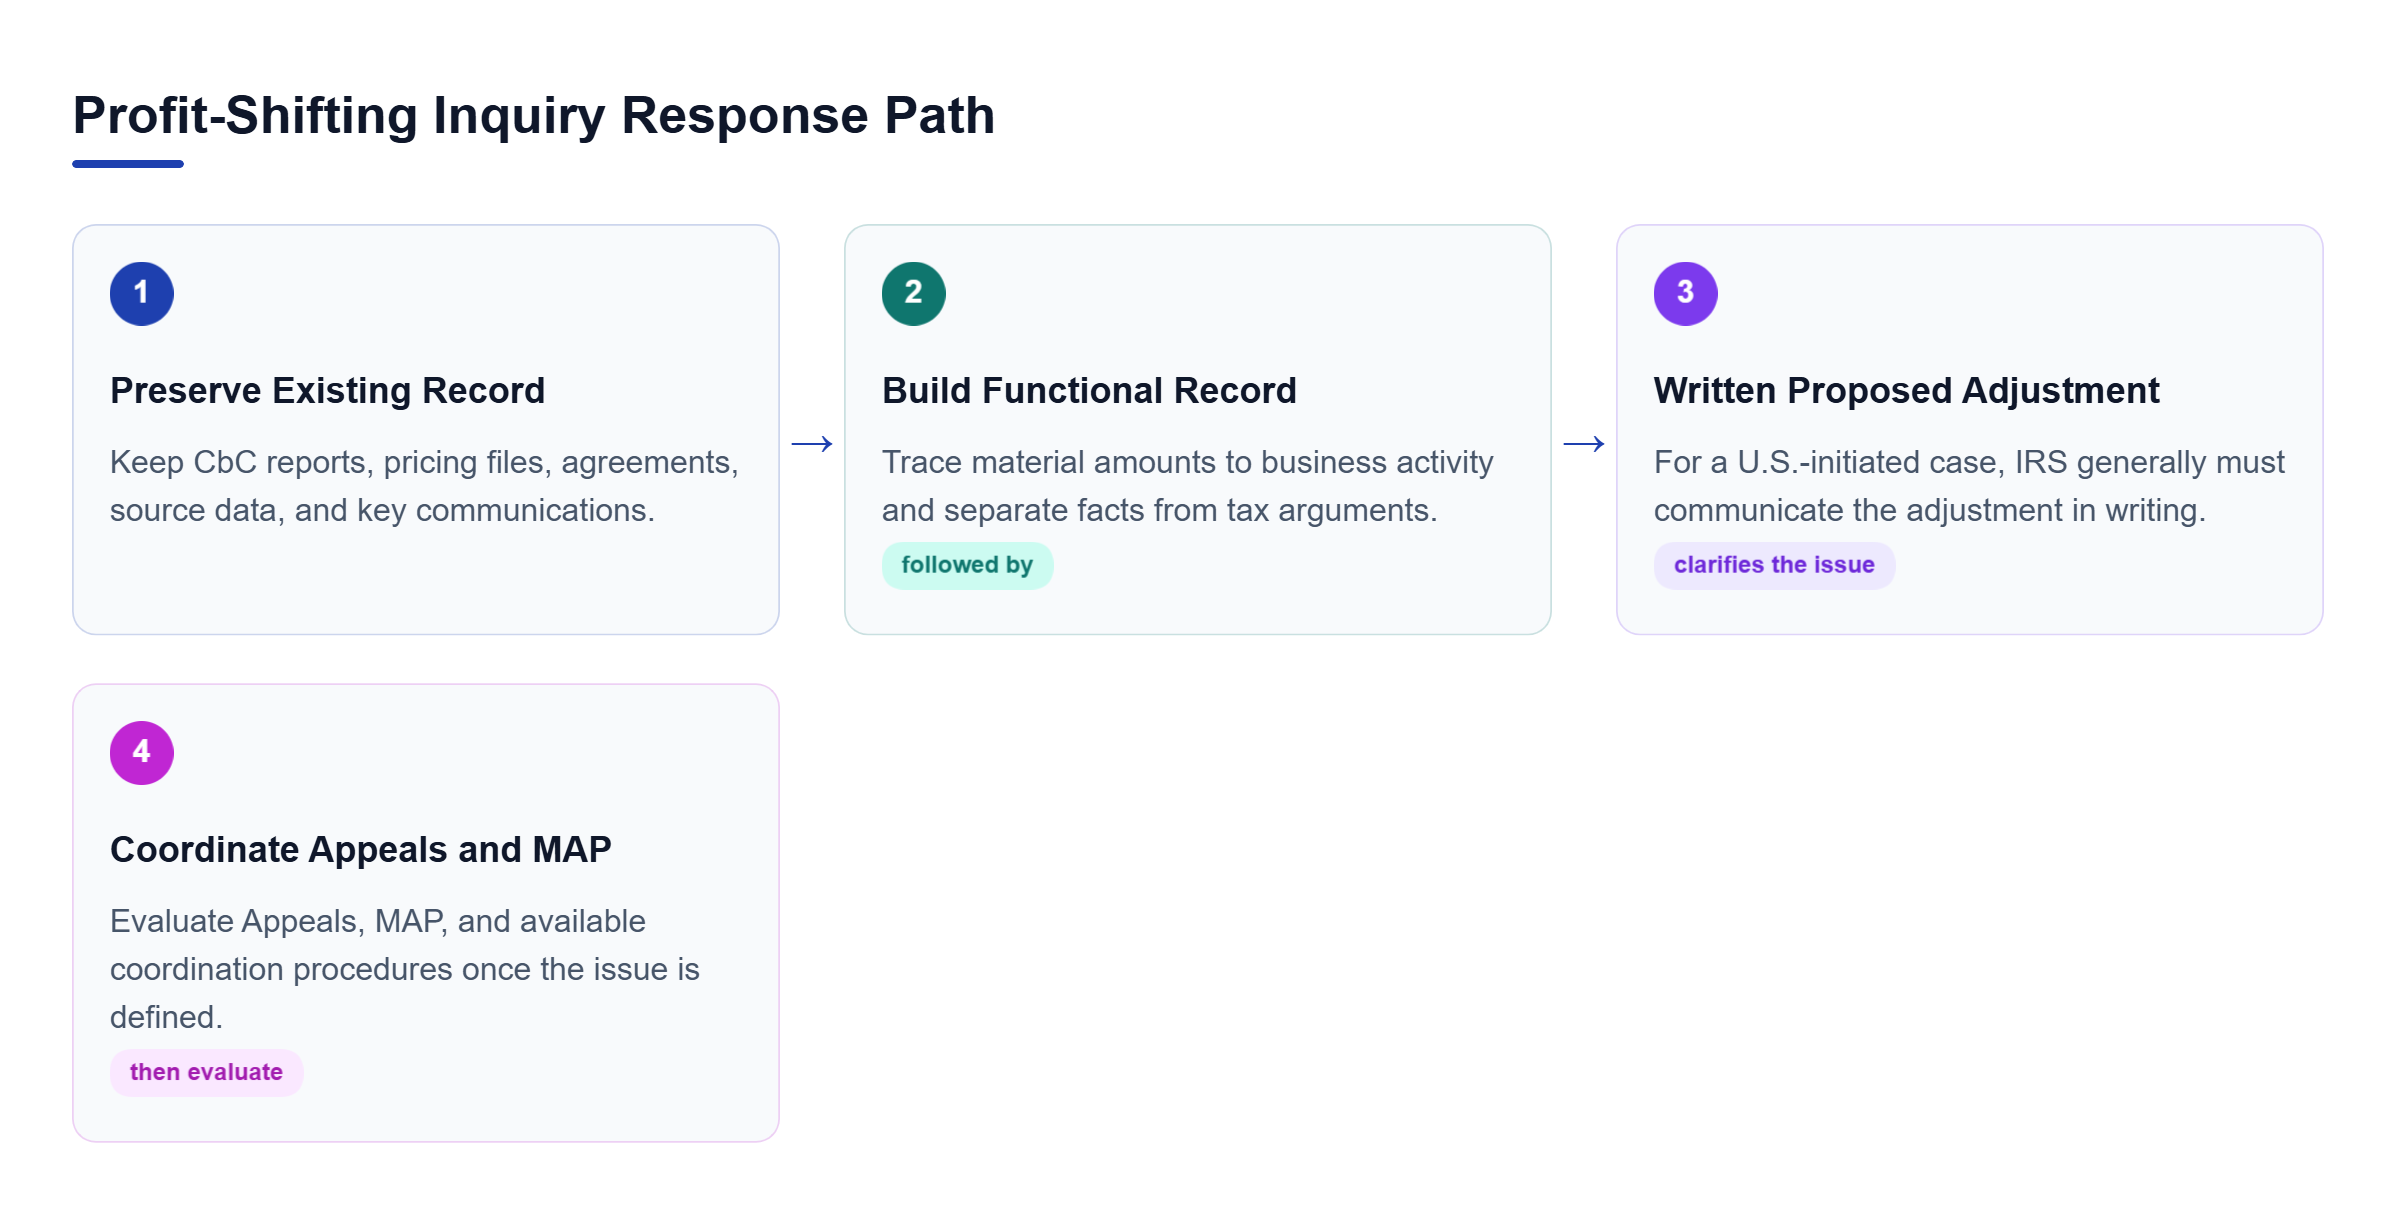Select the 'followed by' tag

(x=967, y=565)
